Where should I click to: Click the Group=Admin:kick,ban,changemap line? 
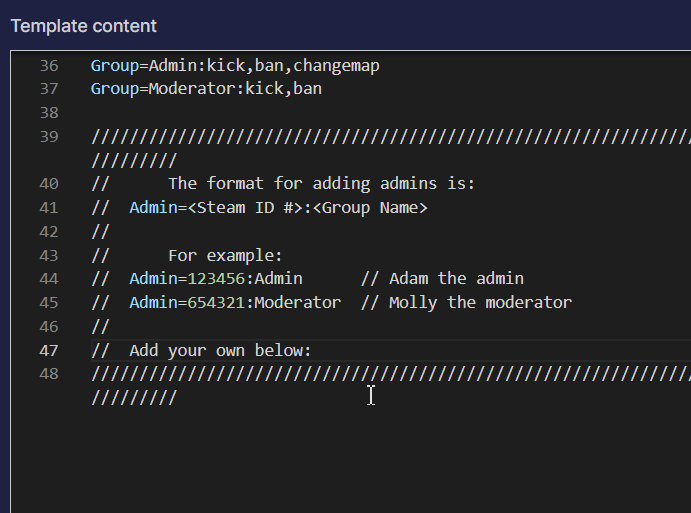click(x=235, y=66)
